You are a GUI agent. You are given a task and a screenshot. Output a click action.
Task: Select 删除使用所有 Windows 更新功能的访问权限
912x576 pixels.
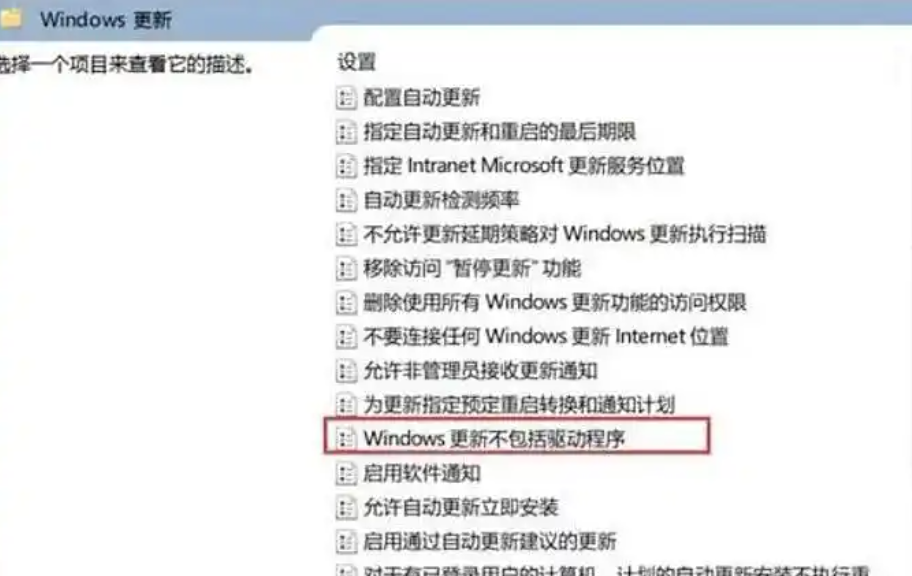(554, 303)
